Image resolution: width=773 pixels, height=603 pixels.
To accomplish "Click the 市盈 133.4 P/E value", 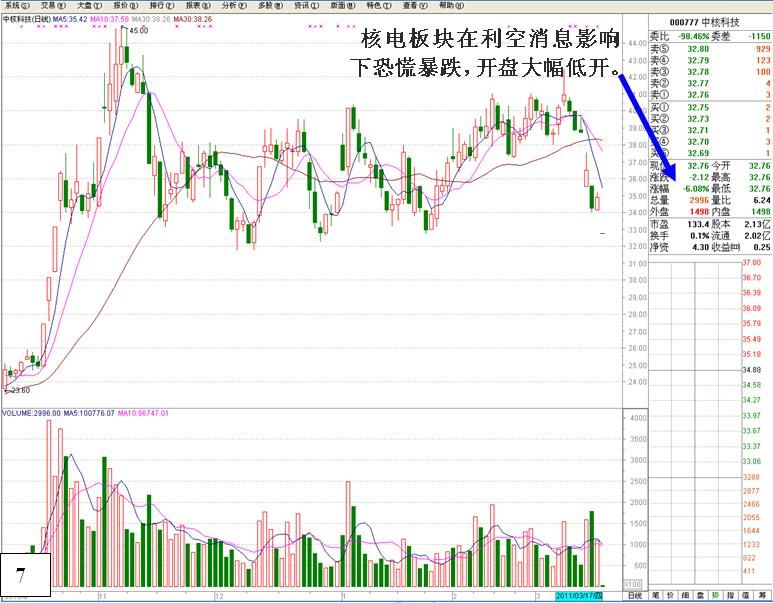I will (x=698, y=224).
